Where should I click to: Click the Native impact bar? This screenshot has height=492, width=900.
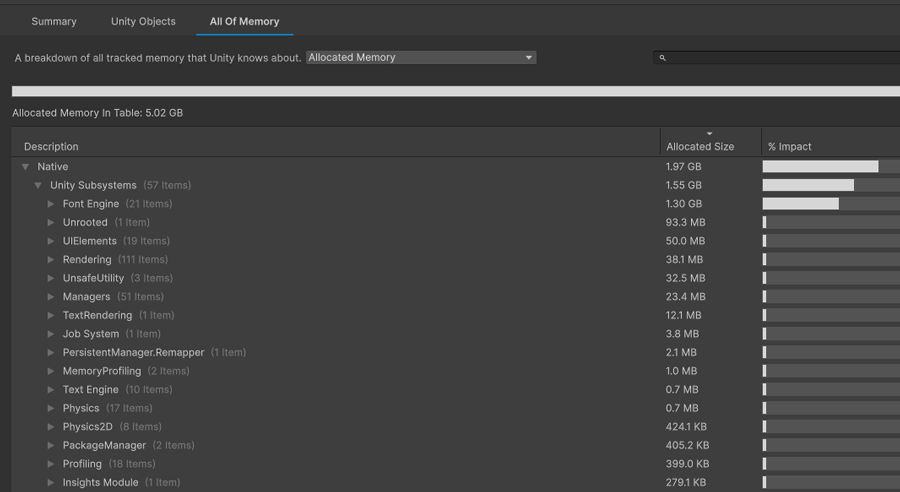(x=820, y=167)
